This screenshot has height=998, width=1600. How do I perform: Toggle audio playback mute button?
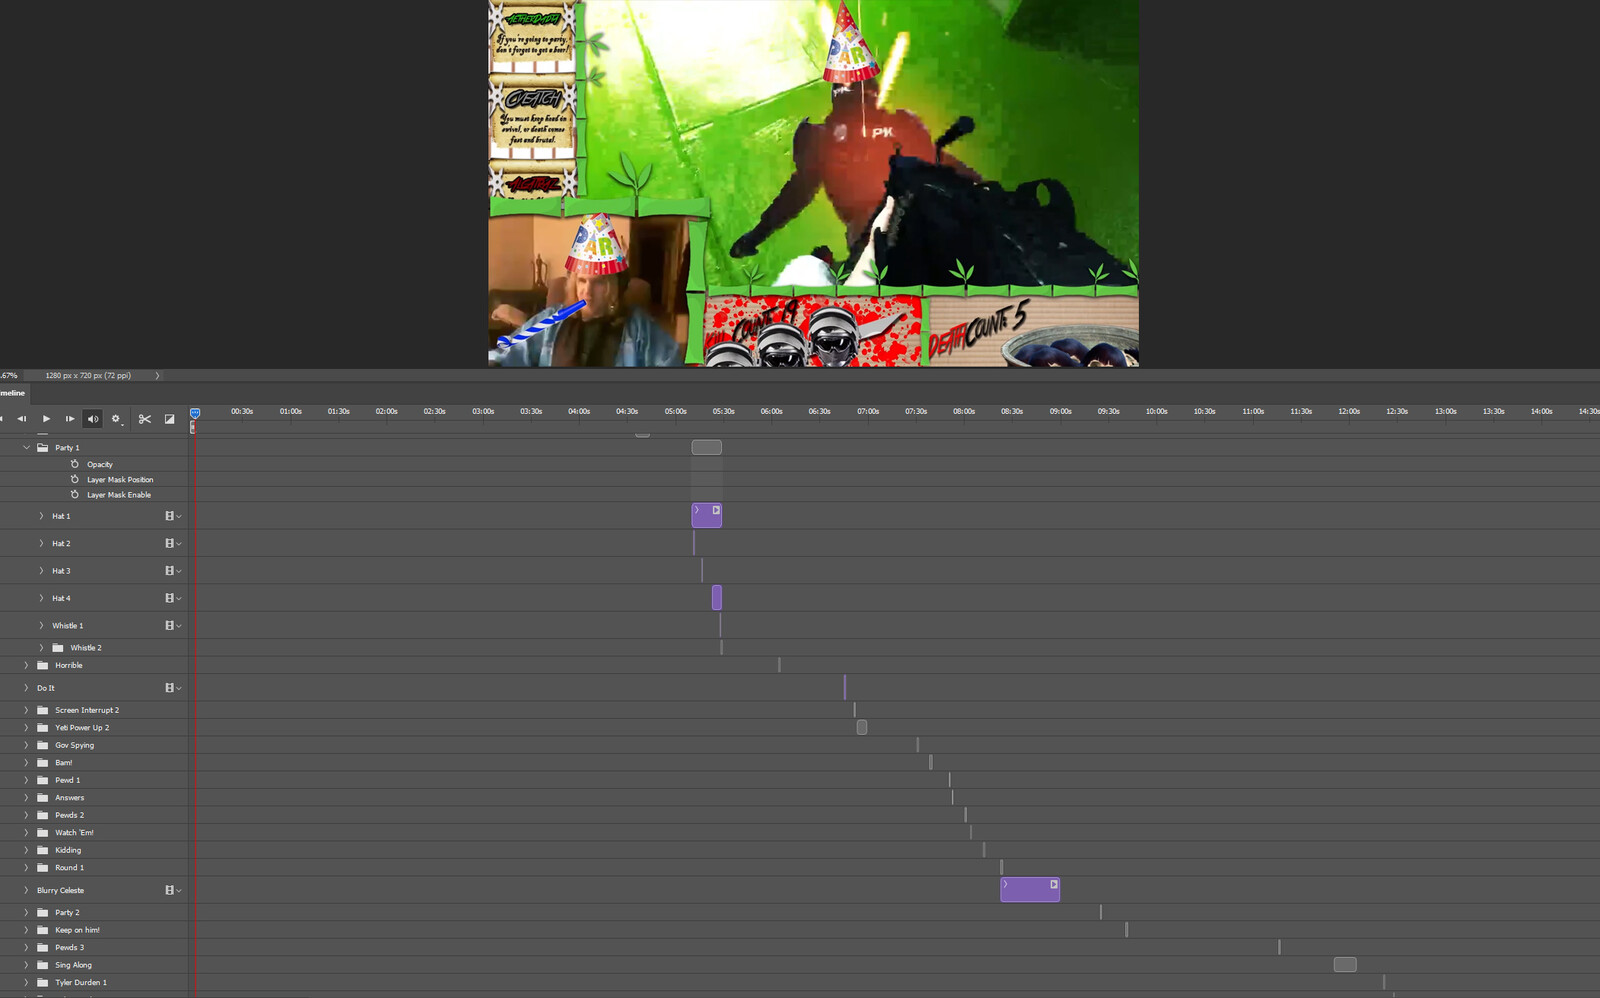pyautogui.click(x=92, y=419)
